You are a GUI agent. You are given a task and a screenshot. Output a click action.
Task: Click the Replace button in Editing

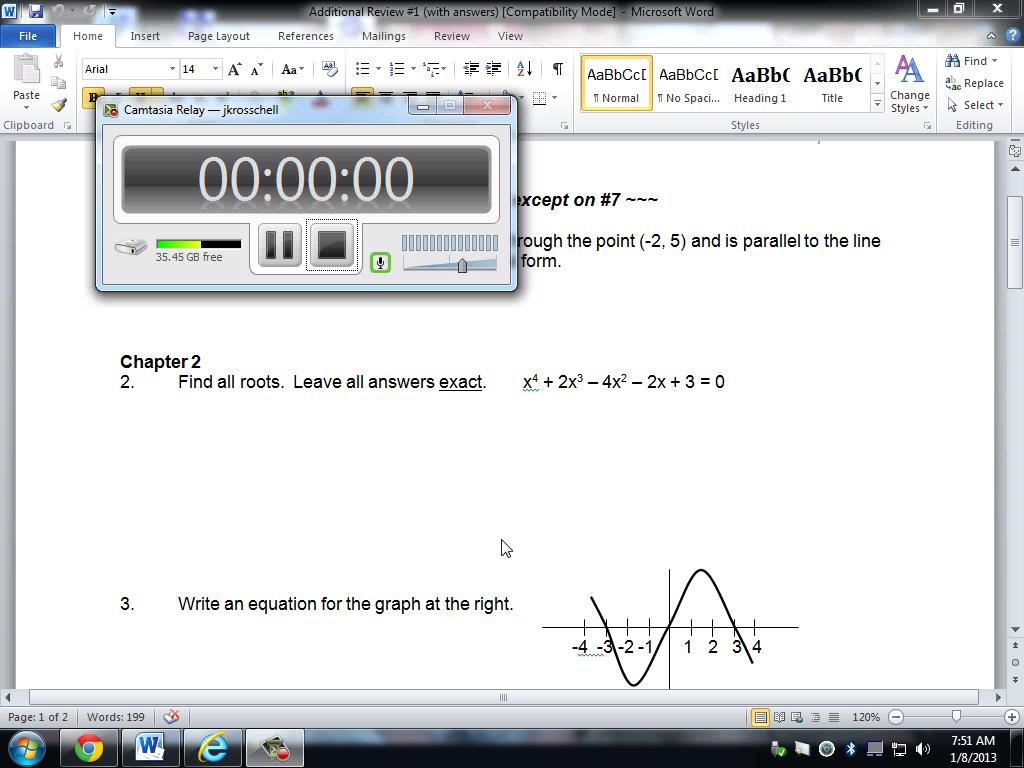[974, 83]
